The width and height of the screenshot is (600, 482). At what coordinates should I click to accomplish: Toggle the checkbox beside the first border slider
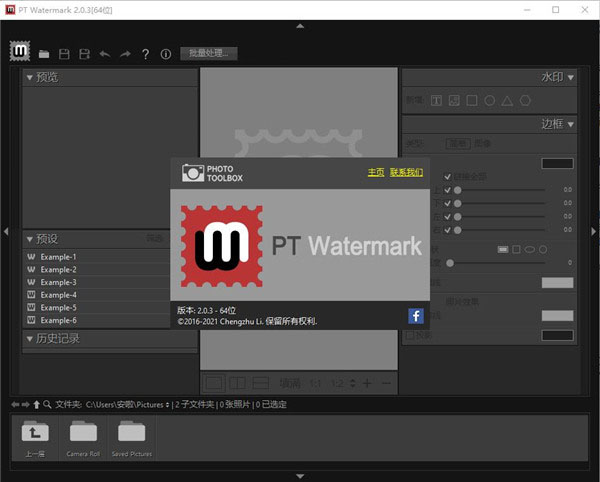(x=448, y=190)
